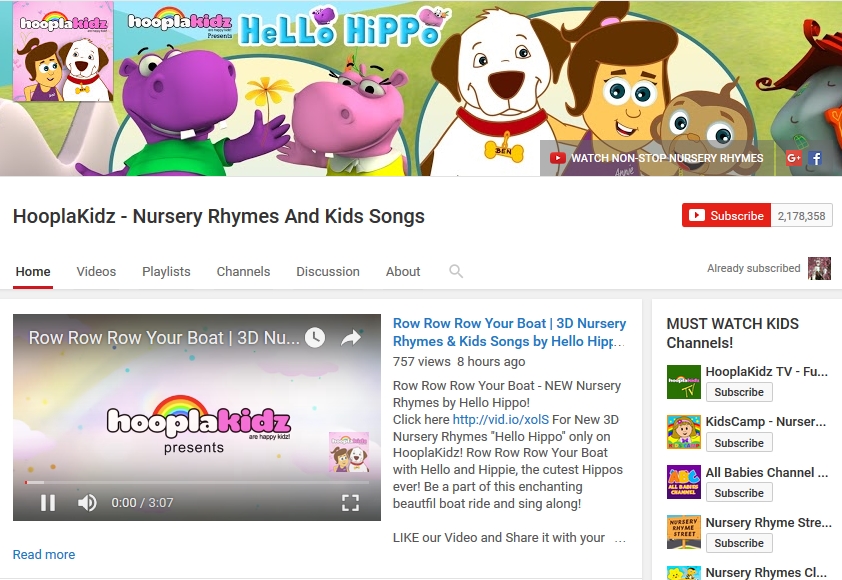This screenshot has height=580, width=842.
Task: Switch to the Home tab
Action: pyautogui.click(x=33, y=271)
